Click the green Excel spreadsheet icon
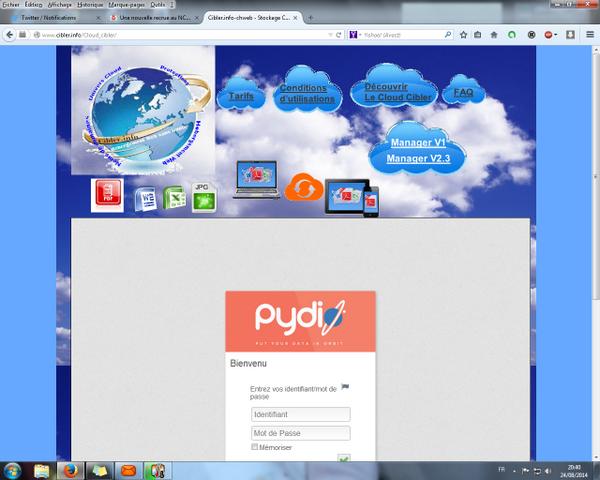This screenshot has height=480, width=600. (x=174, y=198)
